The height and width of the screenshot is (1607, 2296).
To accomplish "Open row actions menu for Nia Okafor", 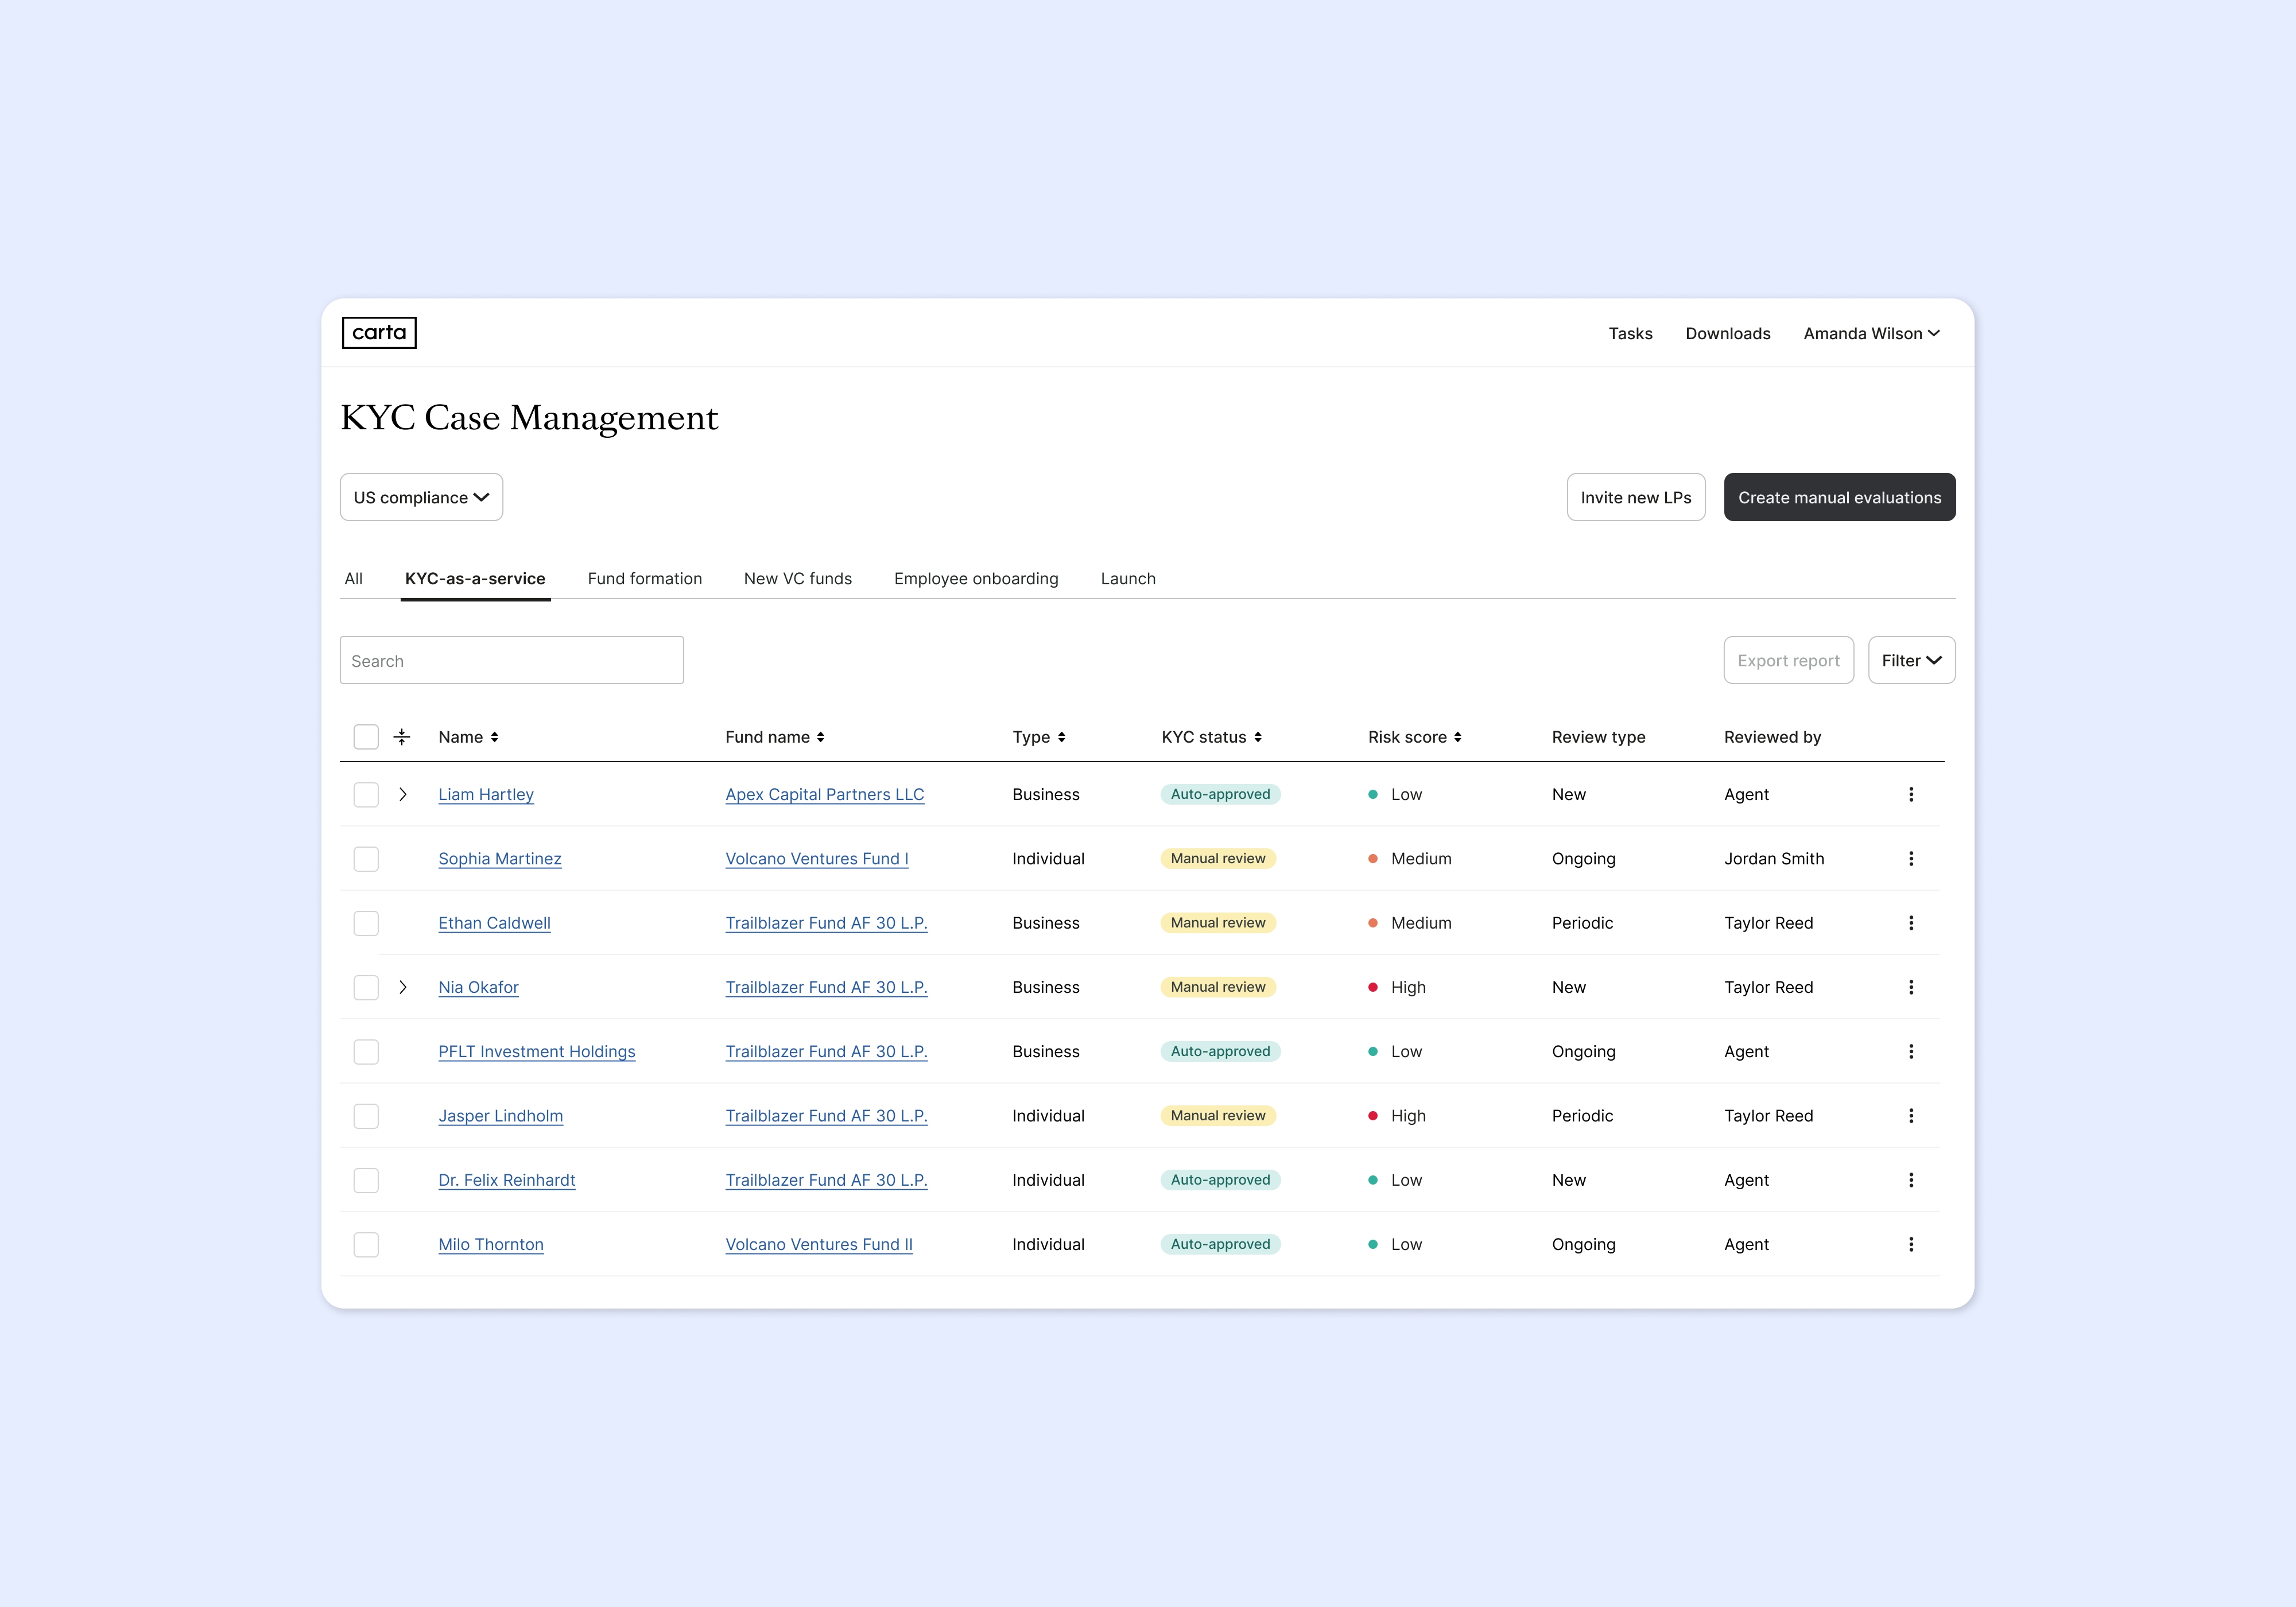I will tap(1910, 987).
